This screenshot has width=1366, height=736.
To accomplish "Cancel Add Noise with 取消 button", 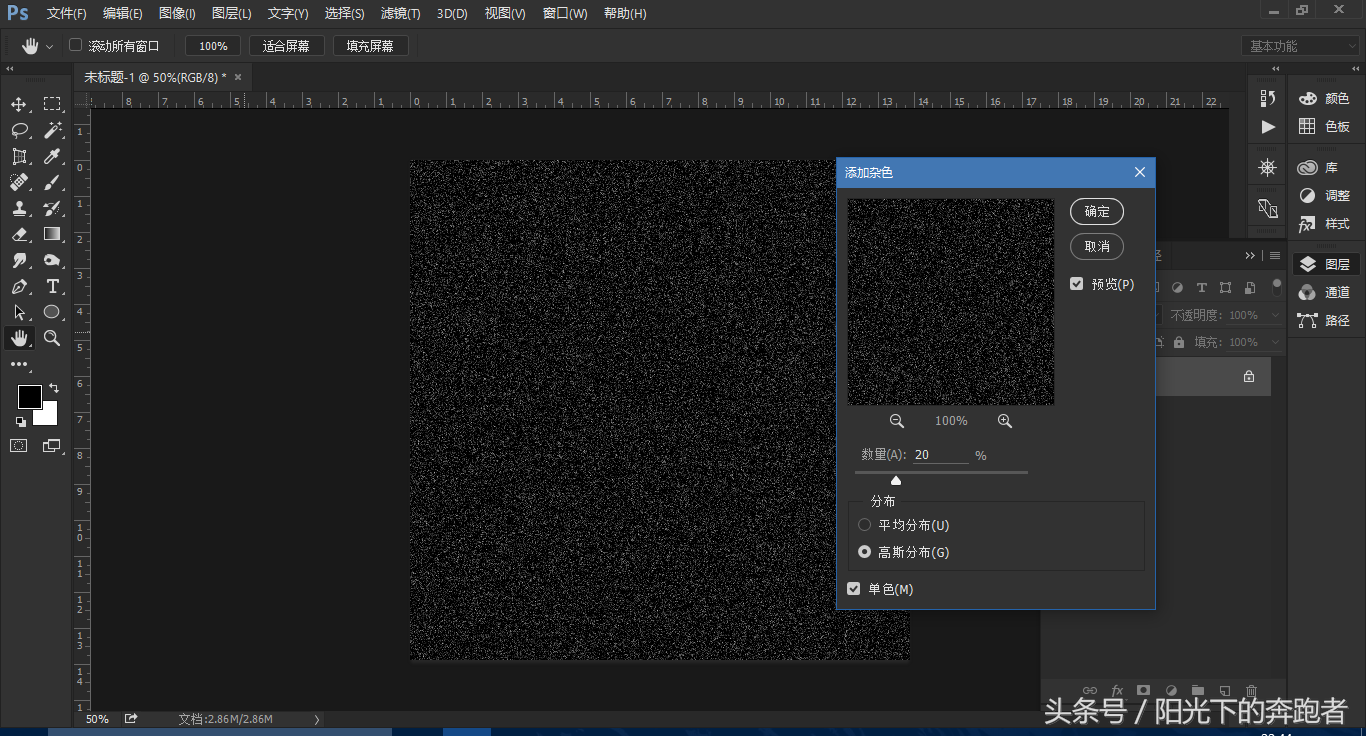I will (x=1097, y=246).
